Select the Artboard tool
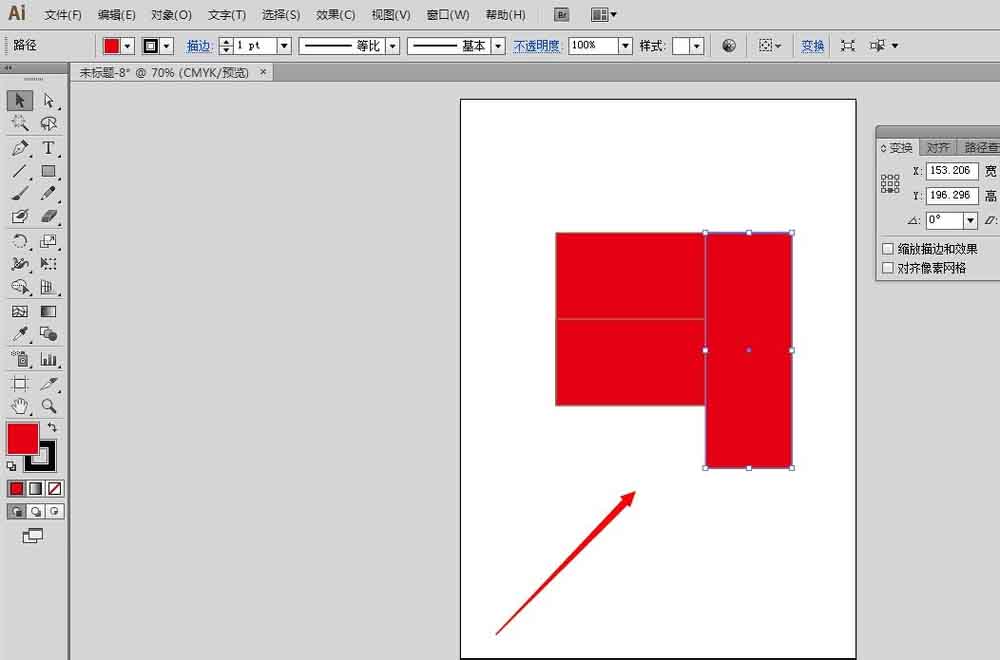1000x660 pixels. (x=20, y=384)
